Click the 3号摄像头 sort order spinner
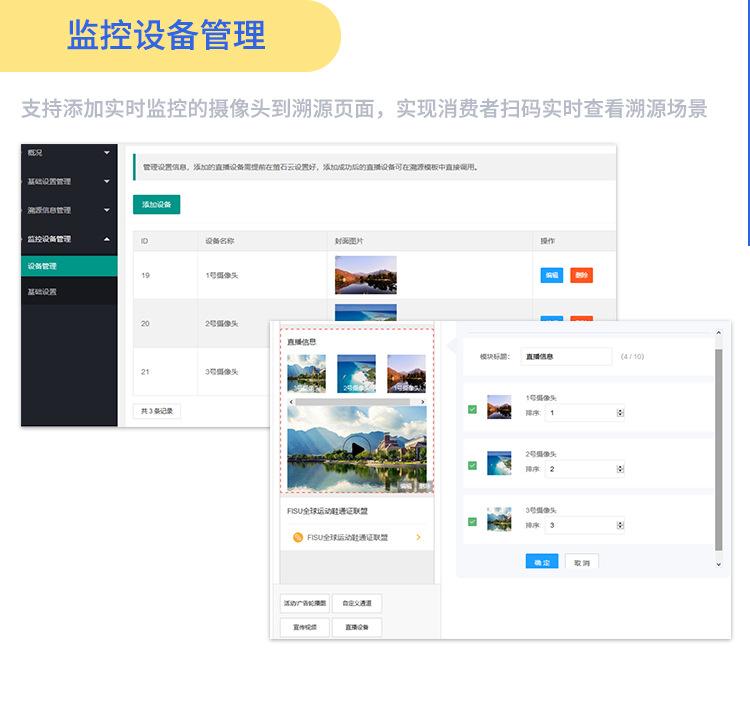Image resolution: width=750 pixels, height=706 pixels. pyautogui.click(x=620, y=524)
